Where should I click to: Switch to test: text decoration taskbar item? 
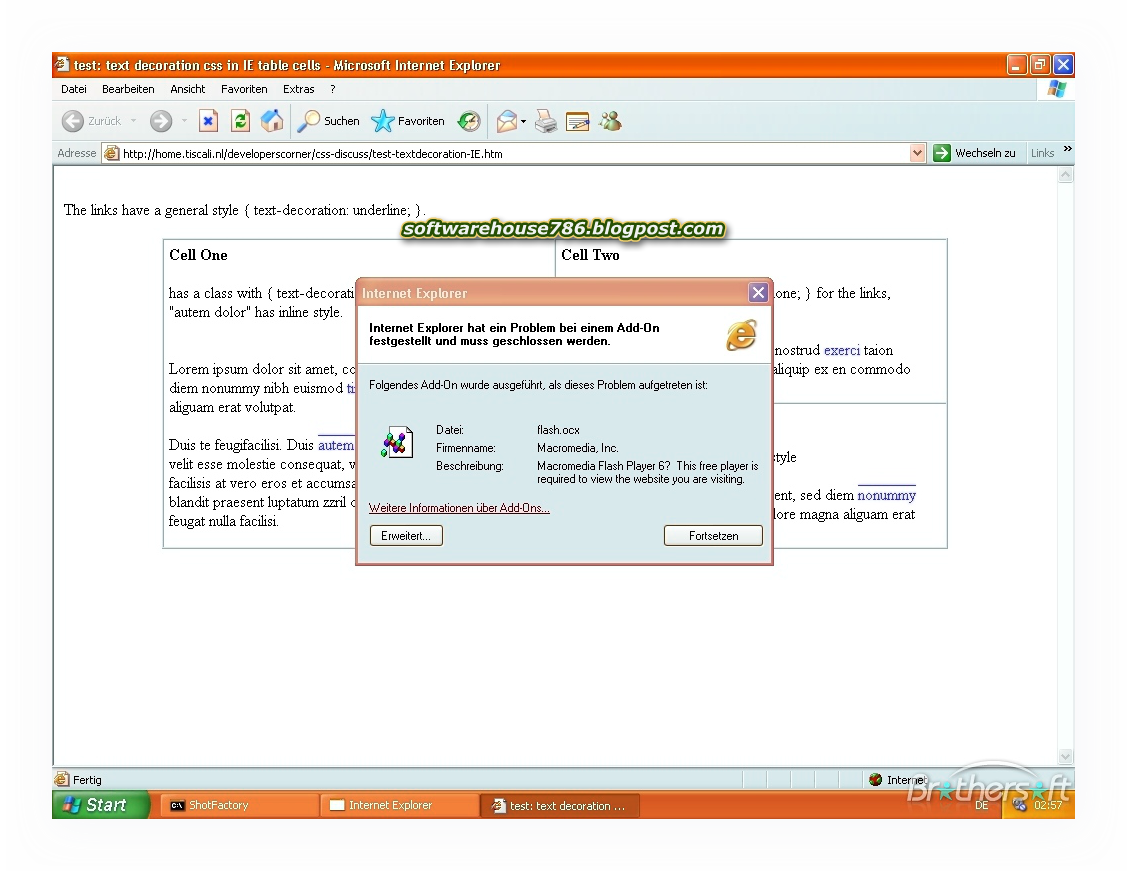[559, 806]
